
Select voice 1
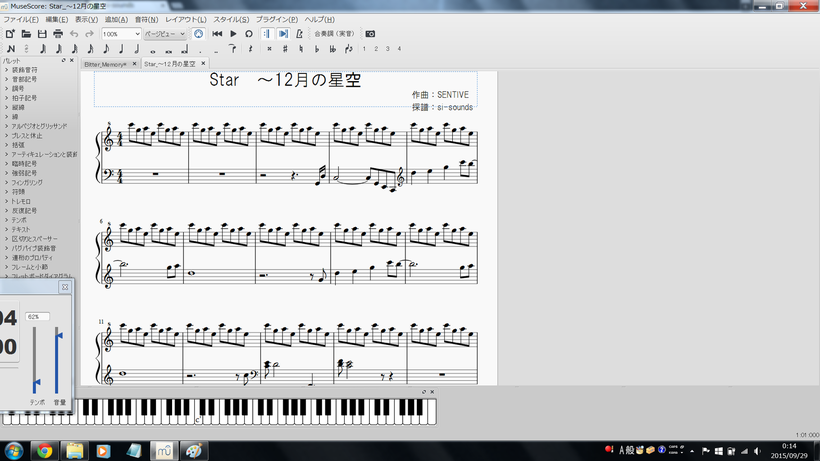tap(364, 49)
